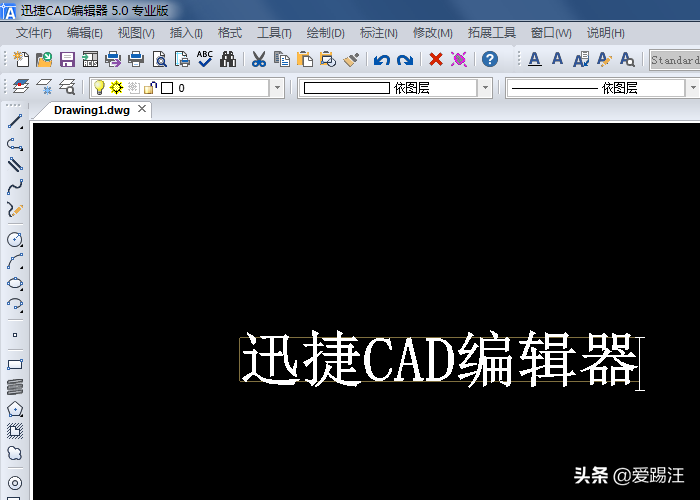700x500 pixels.
Task: Open the 视图(V) menu
Action: coord(136,33)
